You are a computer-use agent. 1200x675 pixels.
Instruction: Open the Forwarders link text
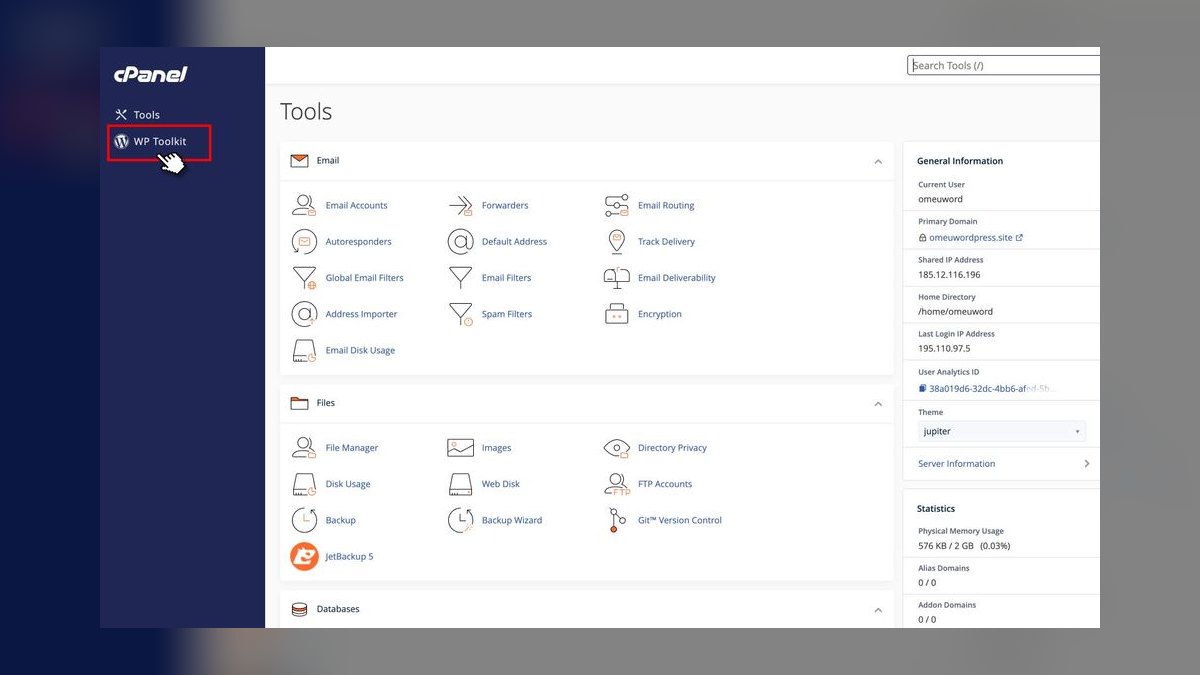click(505, 205)
